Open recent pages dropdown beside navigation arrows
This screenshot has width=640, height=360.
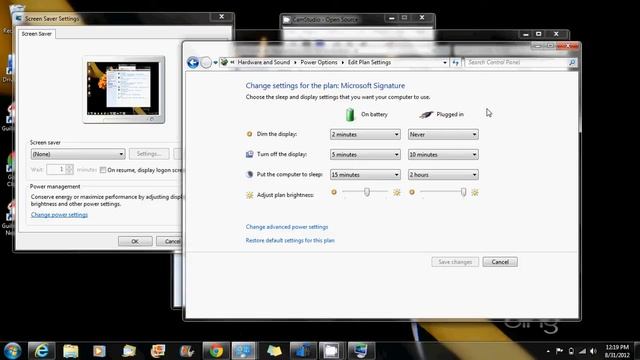tap(216, 62)
